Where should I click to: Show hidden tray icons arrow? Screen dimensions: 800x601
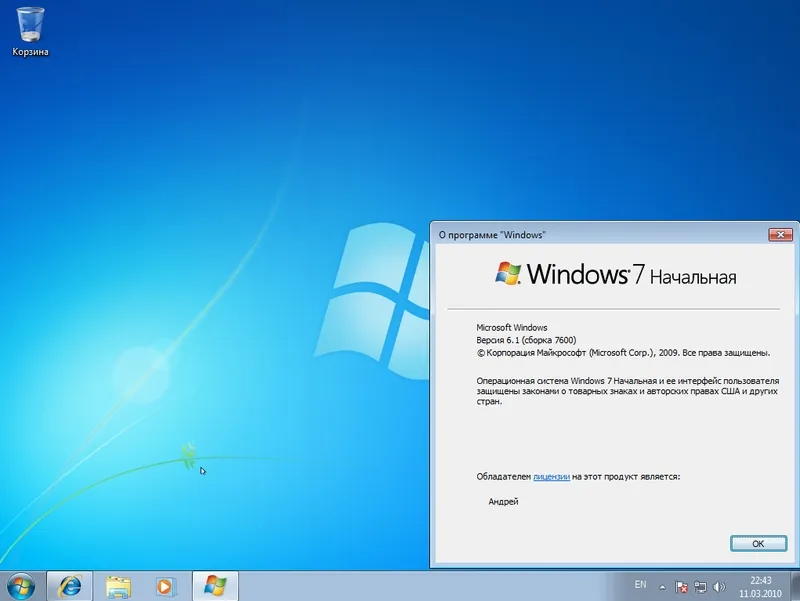[x=662, y=587]
